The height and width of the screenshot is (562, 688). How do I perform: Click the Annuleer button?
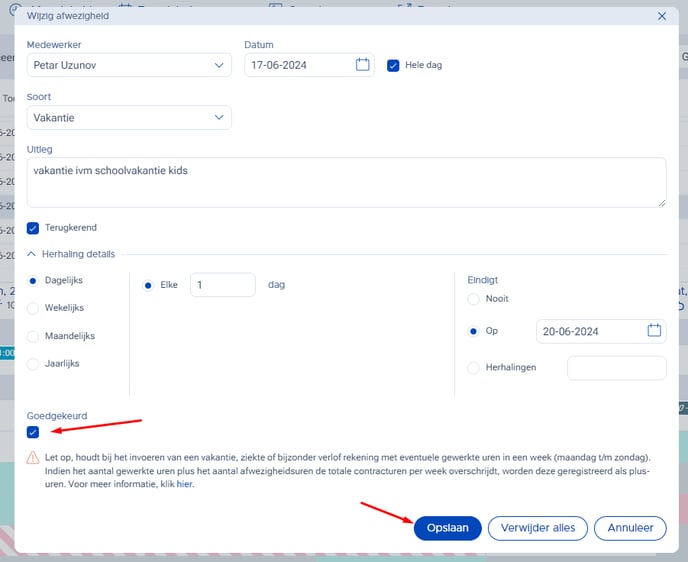click(x=630, y=528)
